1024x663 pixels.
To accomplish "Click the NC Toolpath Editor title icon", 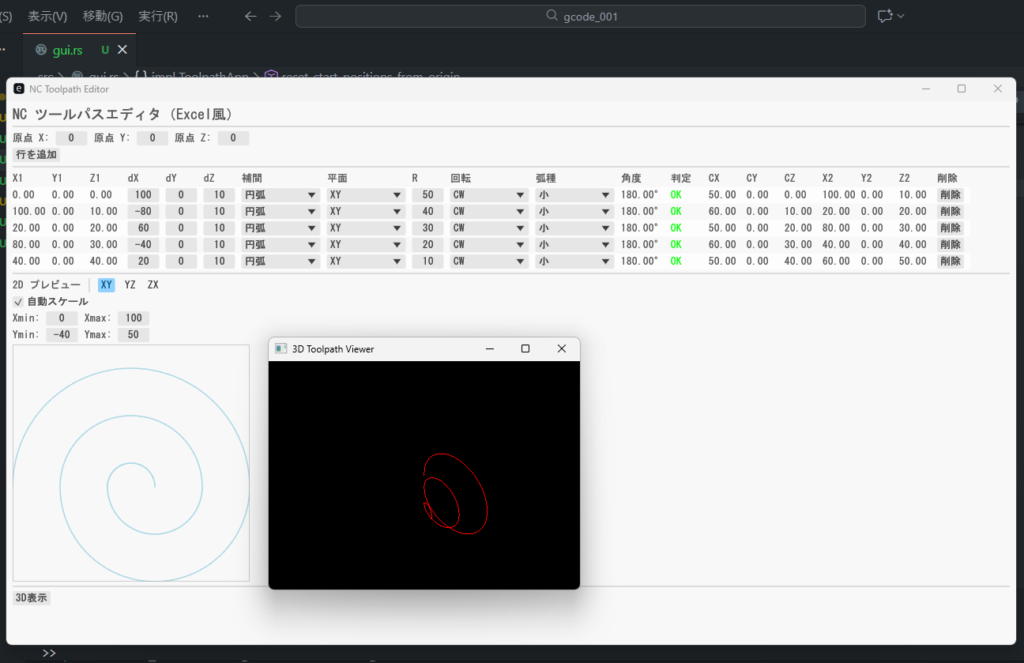I will click(19, 89).
